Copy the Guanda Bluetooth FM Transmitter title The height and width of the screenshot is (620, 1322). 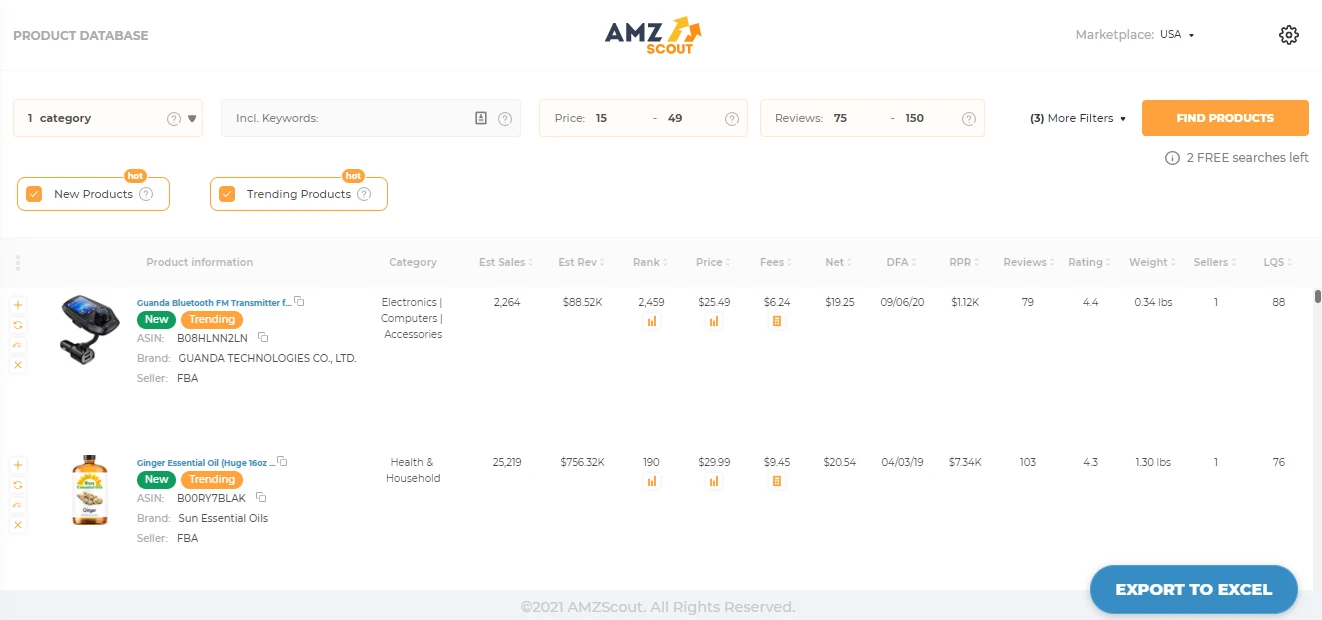coord(300,301)
